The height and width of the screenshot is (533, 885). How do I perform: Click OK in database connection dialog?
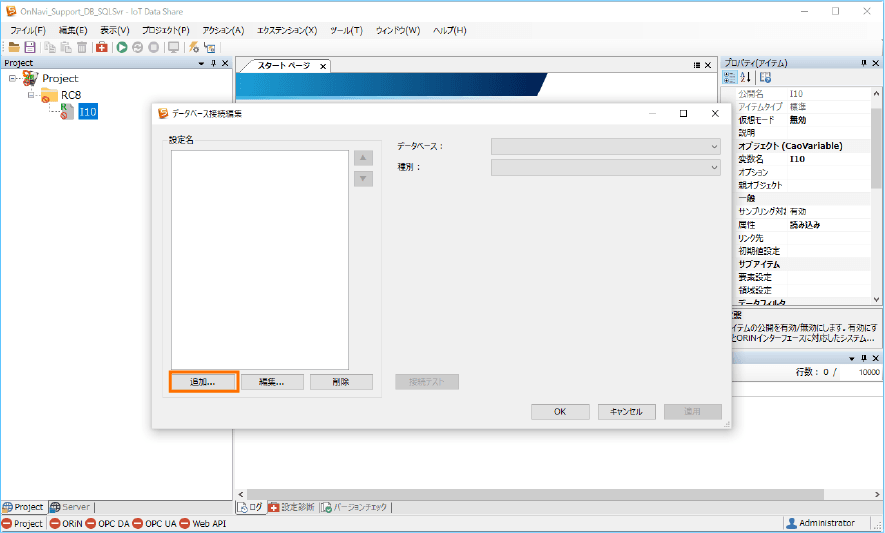coord(560,412)
